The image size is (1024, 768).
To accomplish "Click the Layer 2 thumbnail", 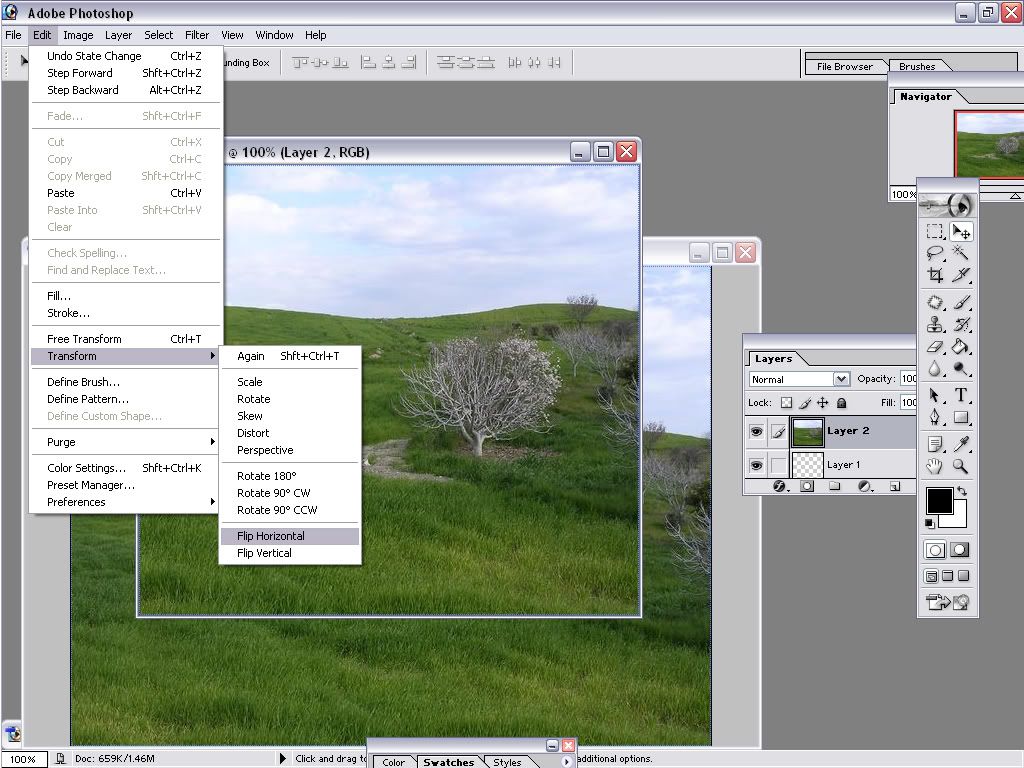I will (x=807, y=432).
